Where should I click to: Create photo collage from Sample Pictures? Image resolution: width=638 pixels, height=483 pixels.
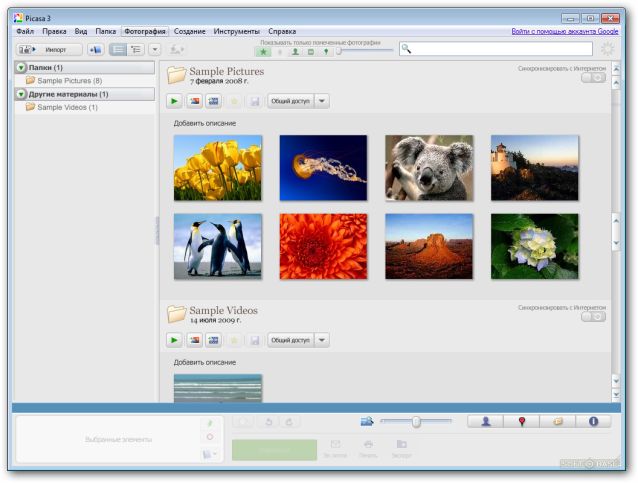click(194, 101)
